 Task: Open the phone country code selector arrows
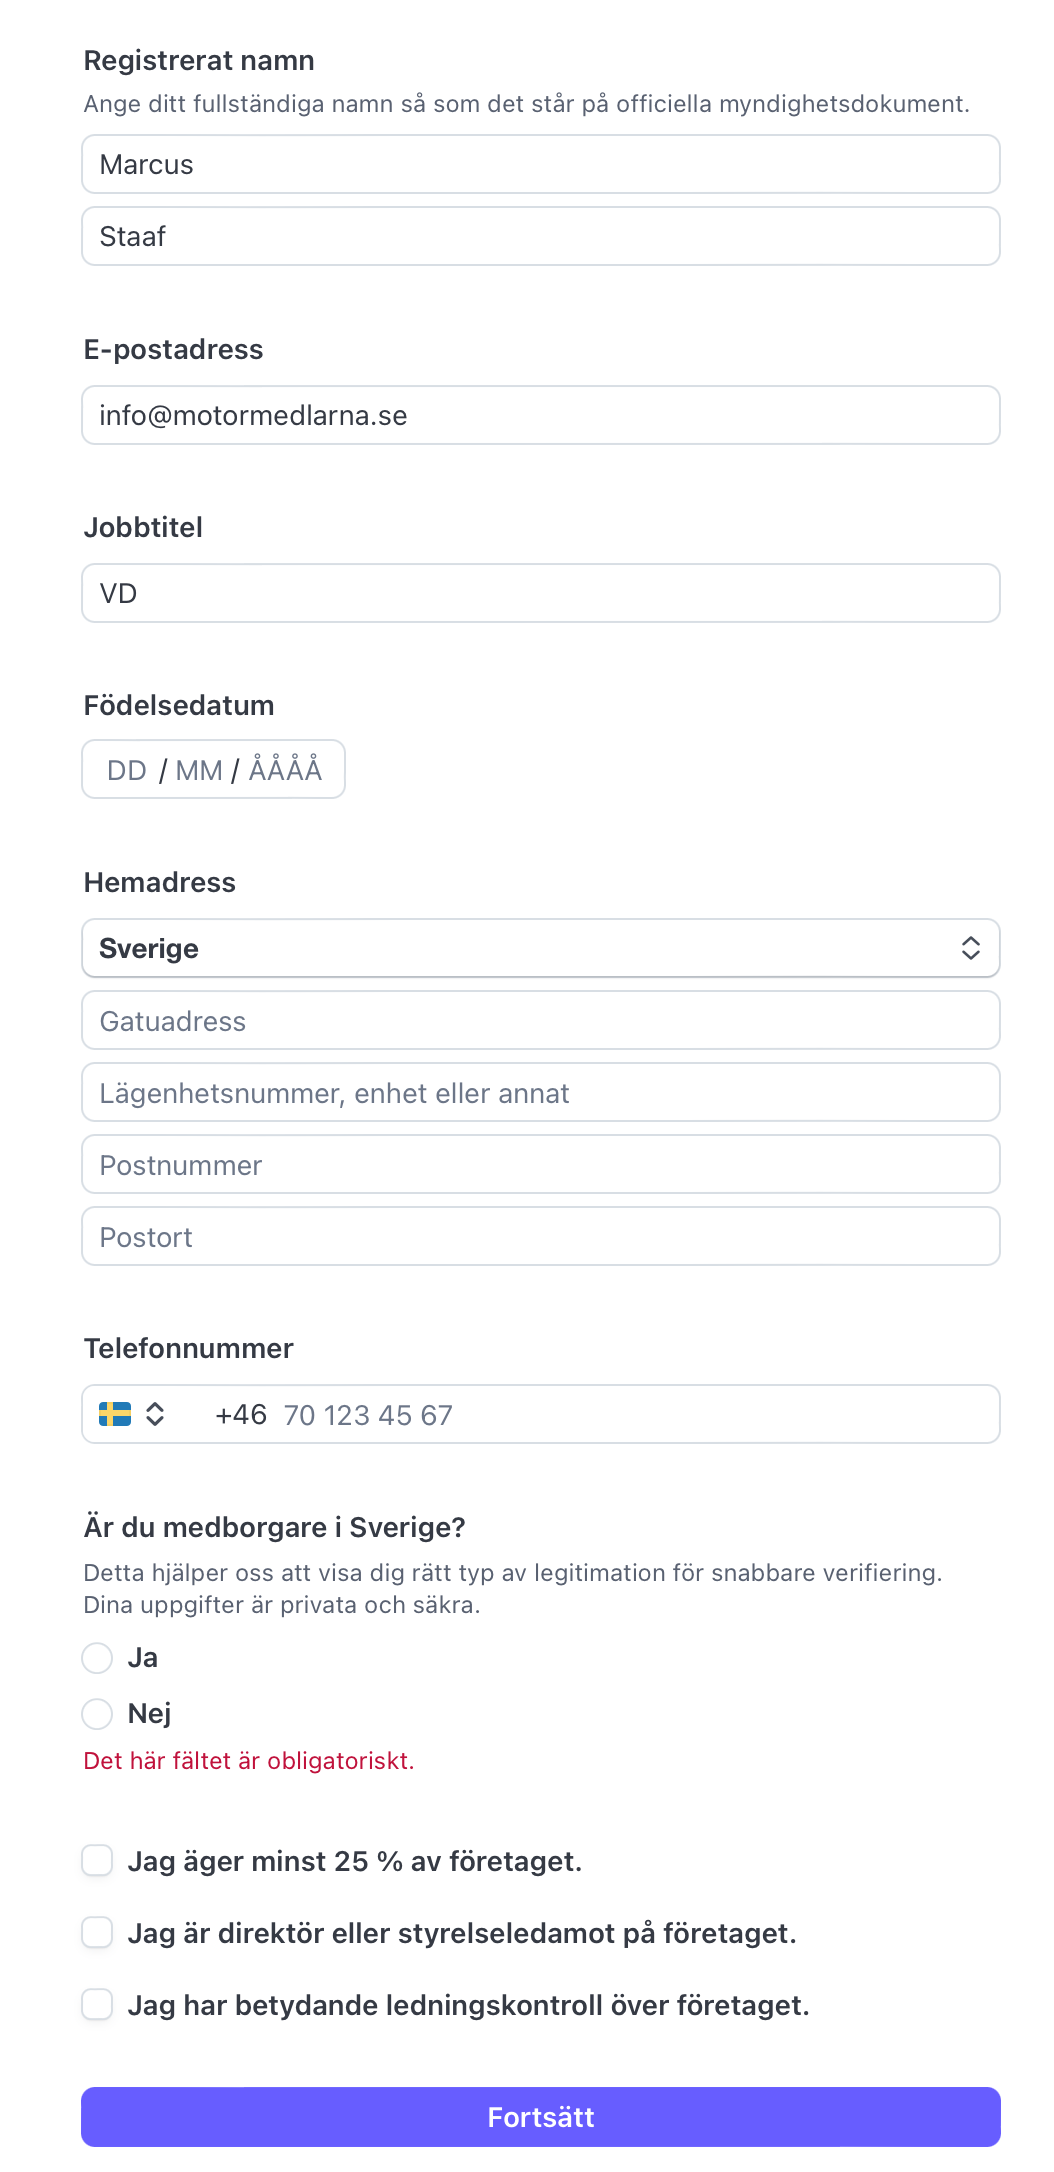tap(155, 1414)
